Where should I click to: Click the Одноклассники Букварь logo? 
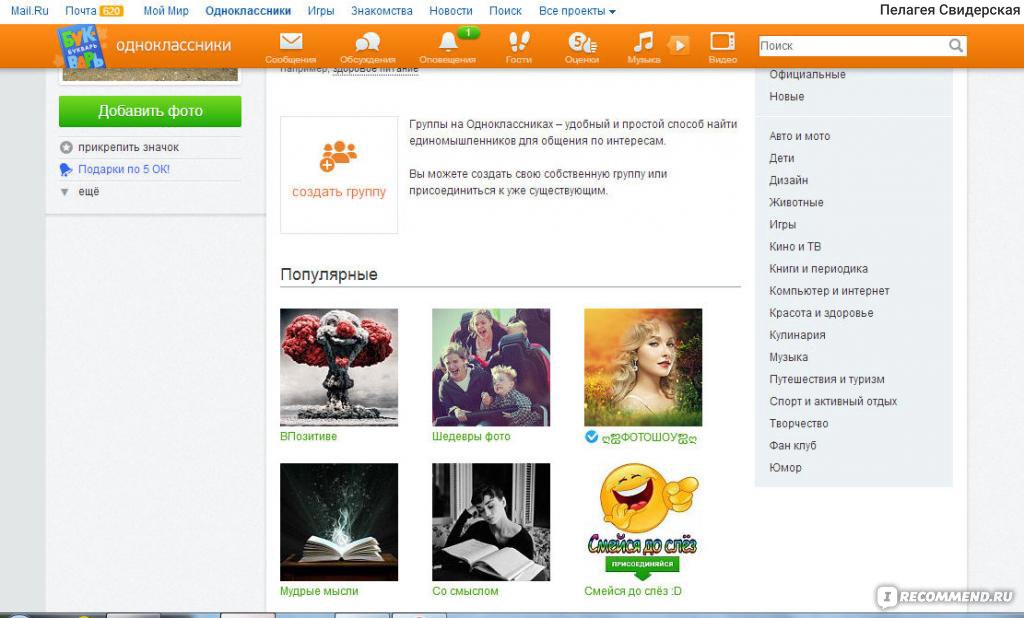pyautogui.click(x=80, y=46)
